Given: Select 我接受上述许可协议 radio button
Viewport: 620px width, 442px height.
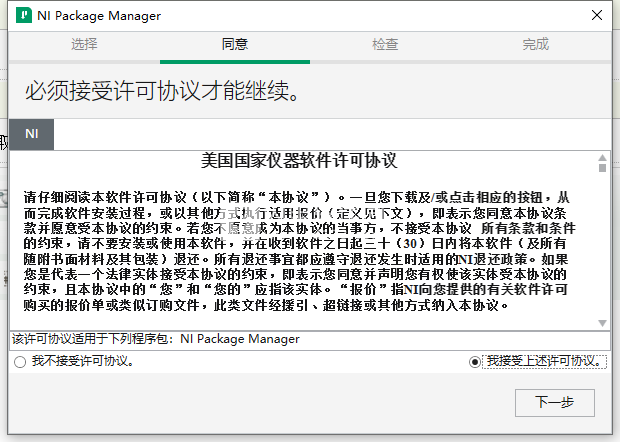Looking at the screenshot, I should pos(474,361).
